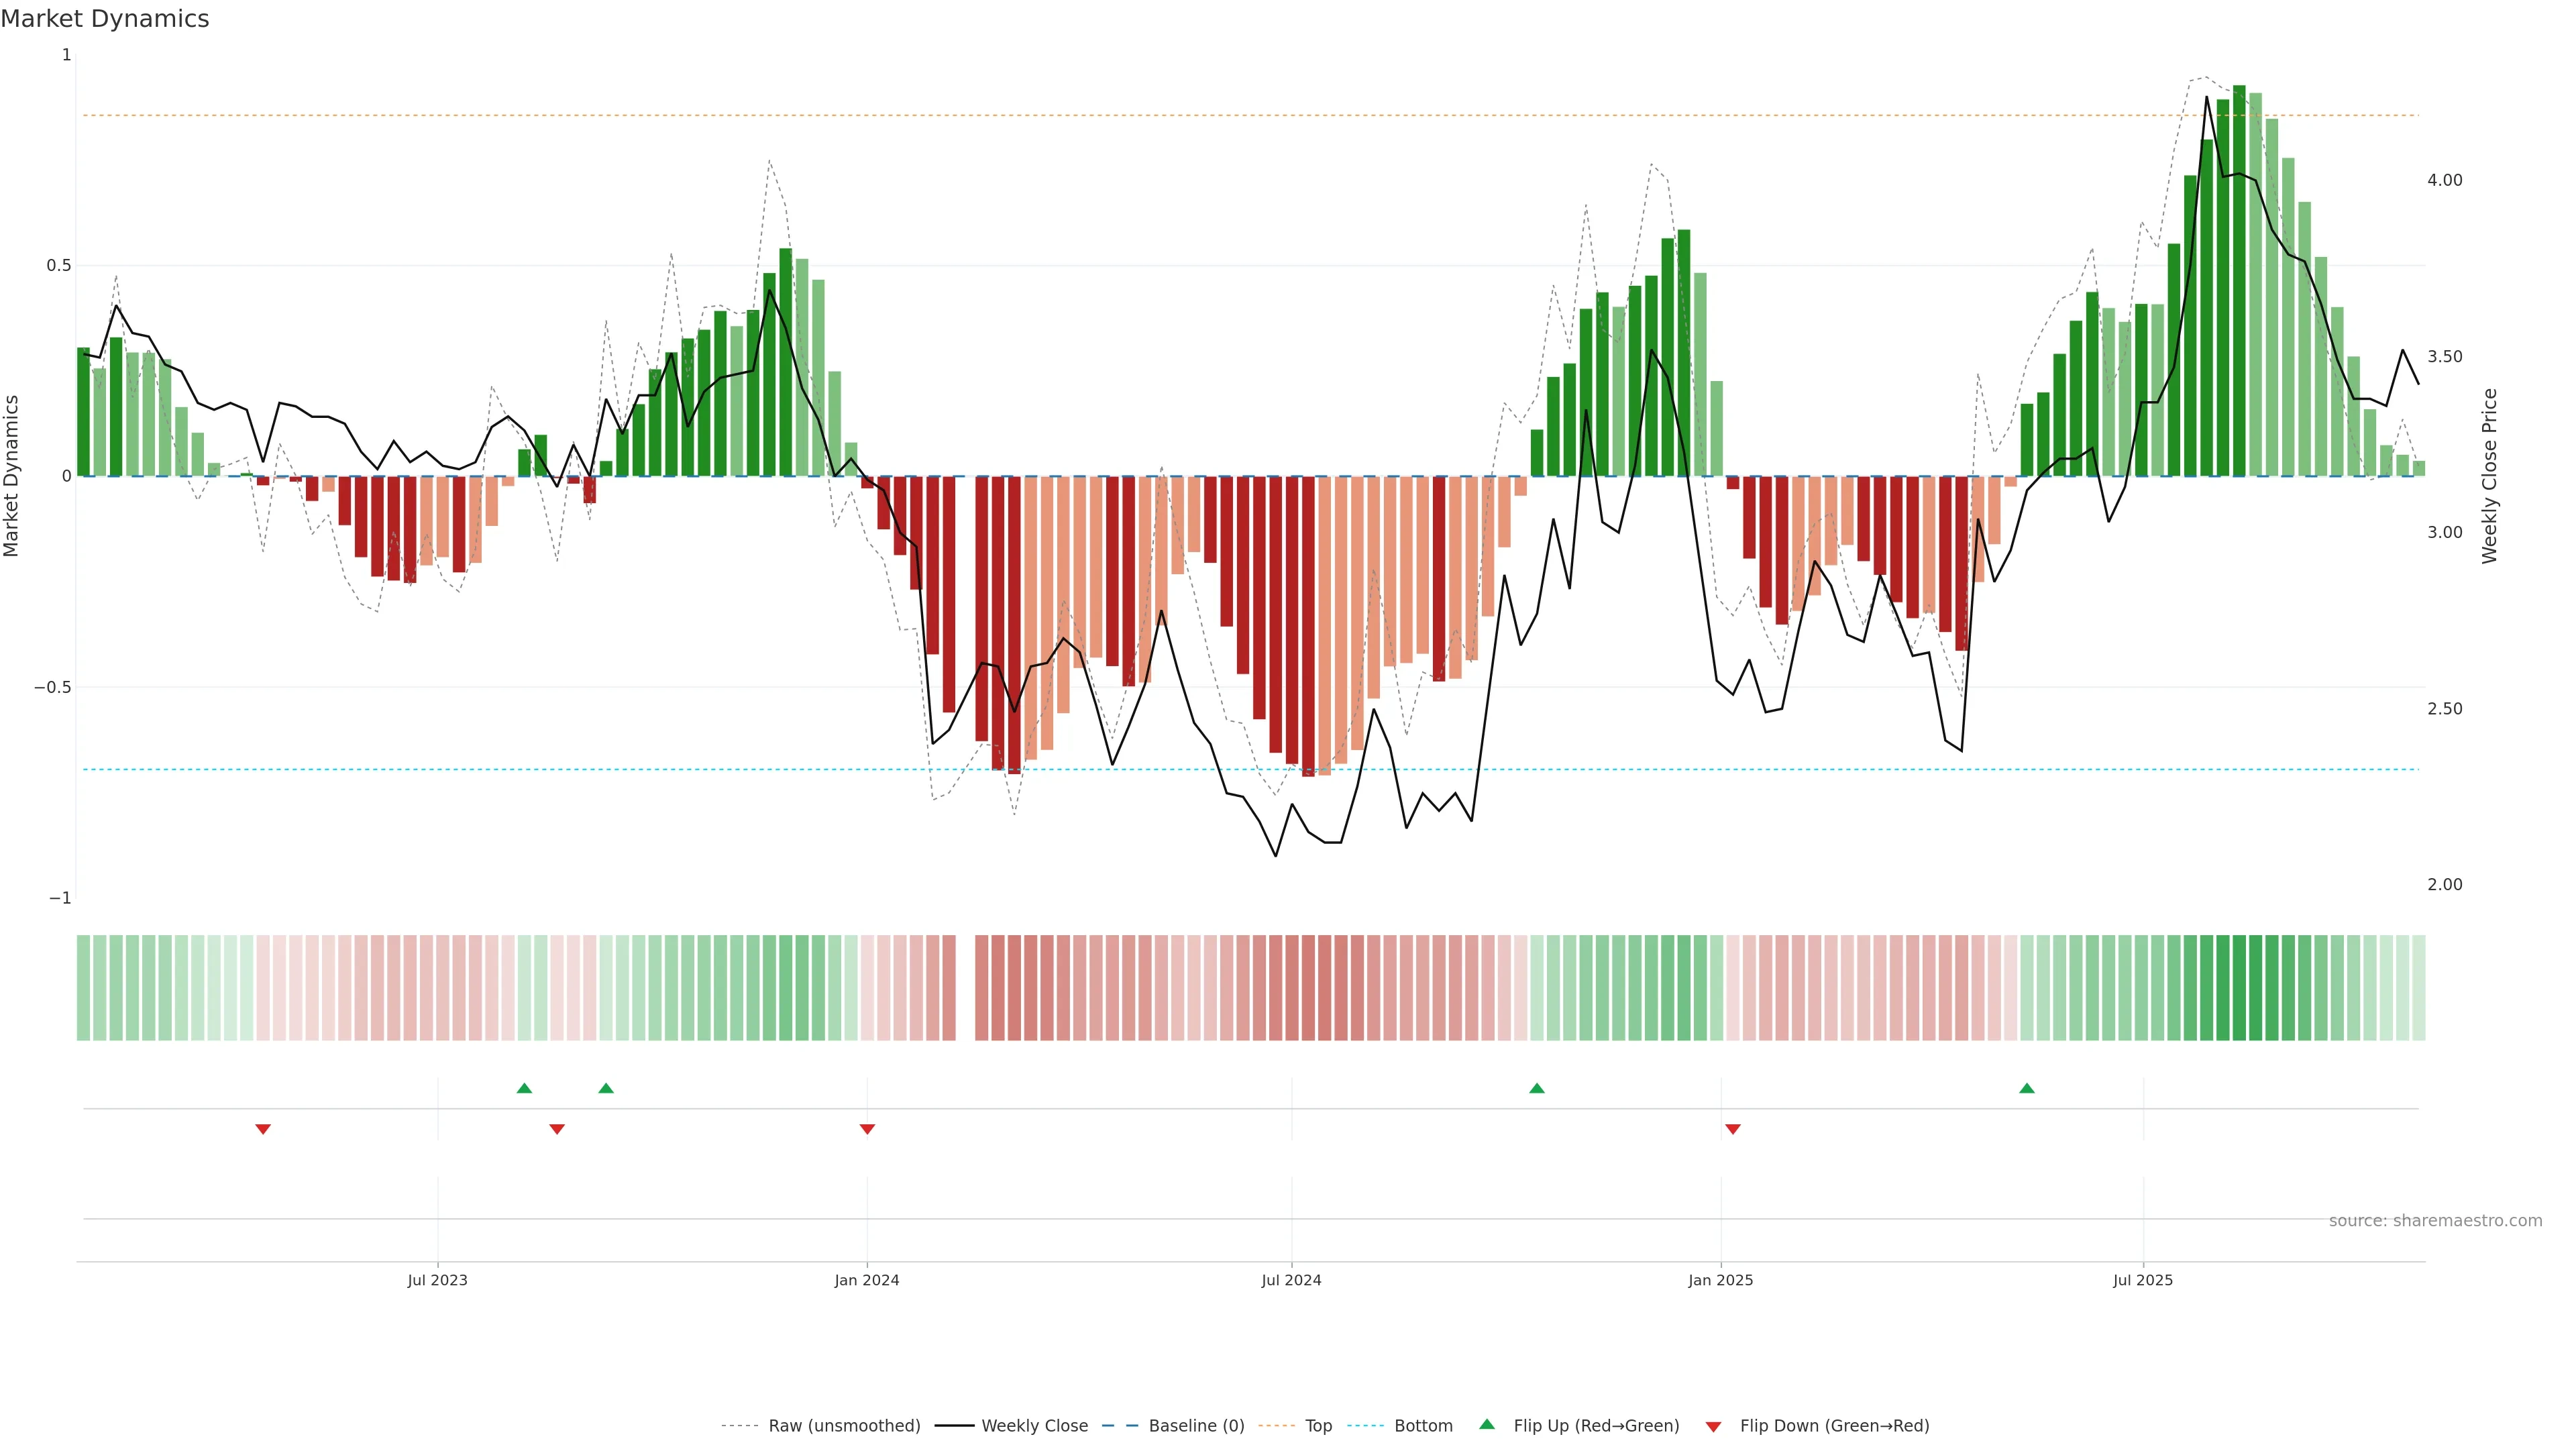Click the Jul 2024 x-axis label
2576x1449 pixels.
coord(1291,1280)
